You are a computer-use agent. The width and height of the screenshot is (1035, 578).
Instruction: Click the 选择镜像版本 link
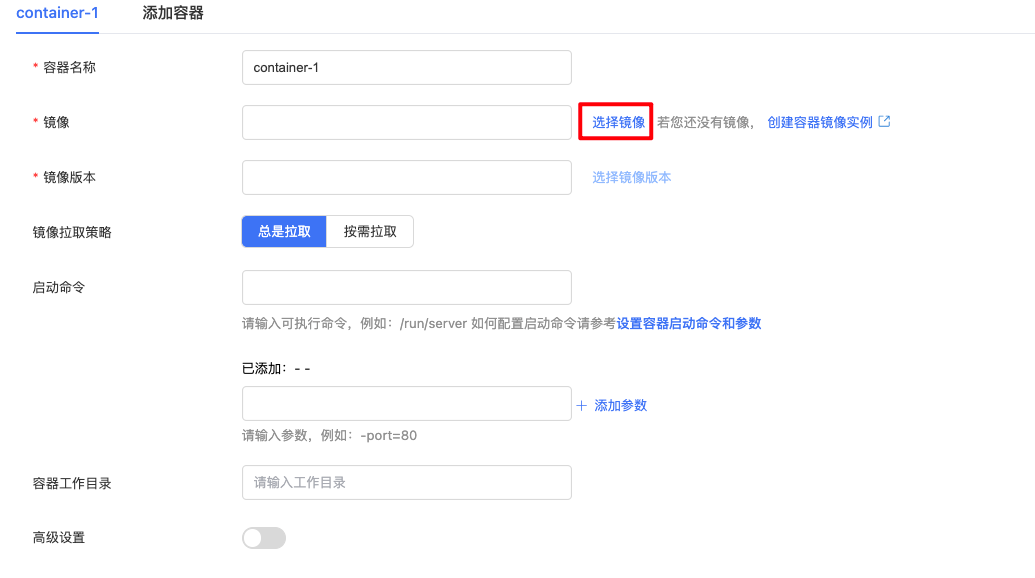pyautogui.click(x=631, y=177)
